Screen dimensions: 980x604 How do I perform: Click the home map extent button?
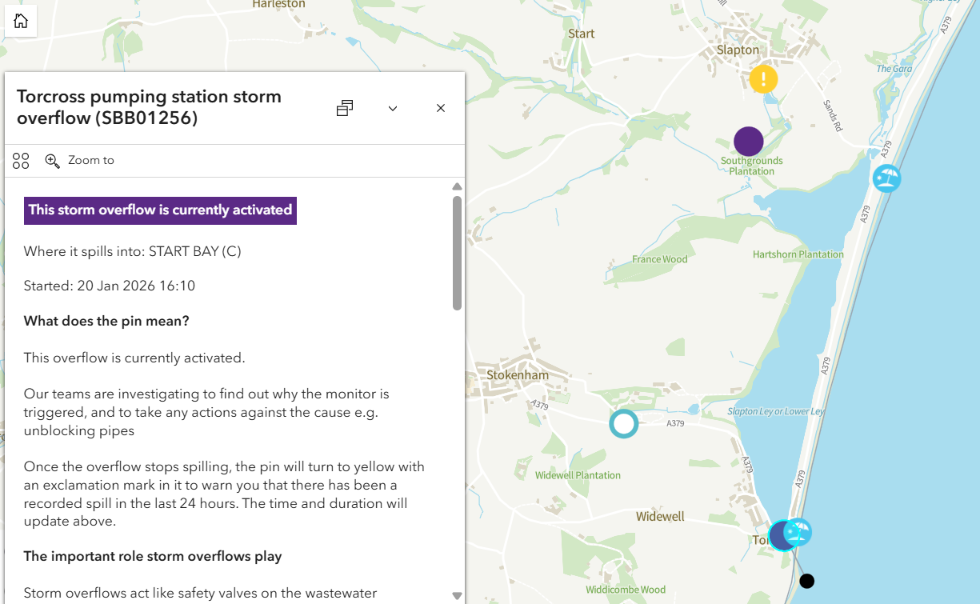click(21, 21)
